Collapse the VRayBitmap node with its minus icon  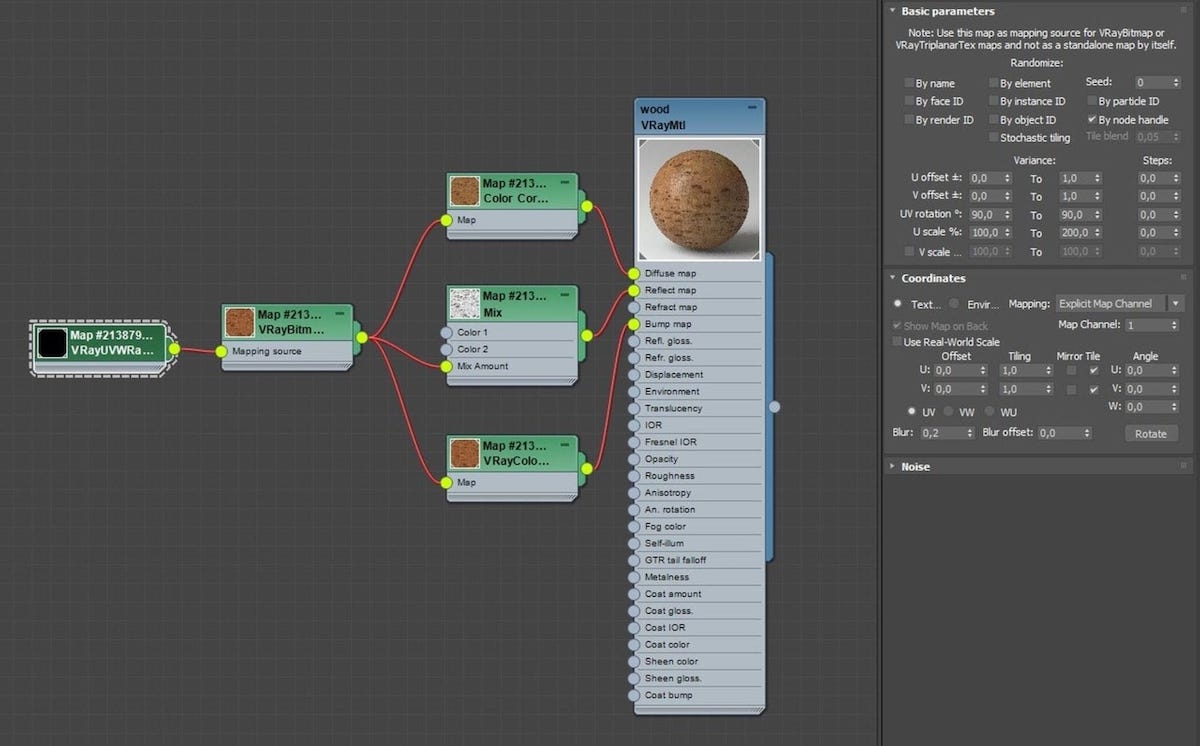coord(341,312)
